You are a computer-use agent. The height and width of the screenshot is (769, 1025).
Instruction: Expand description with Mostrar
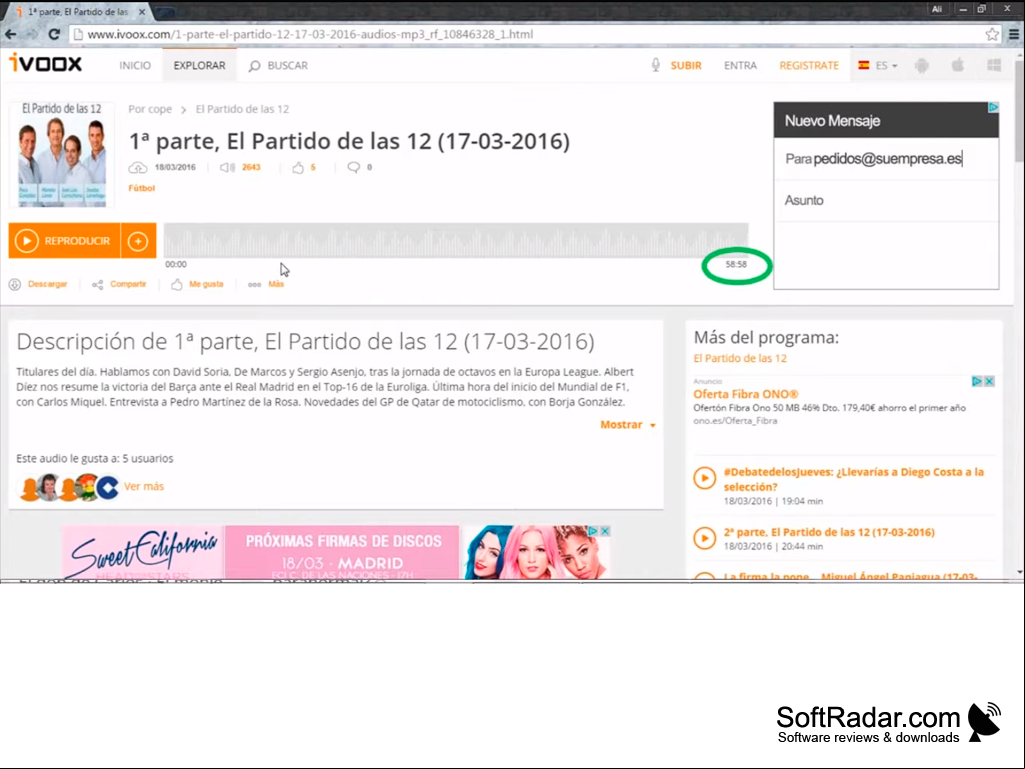point(628,425)
